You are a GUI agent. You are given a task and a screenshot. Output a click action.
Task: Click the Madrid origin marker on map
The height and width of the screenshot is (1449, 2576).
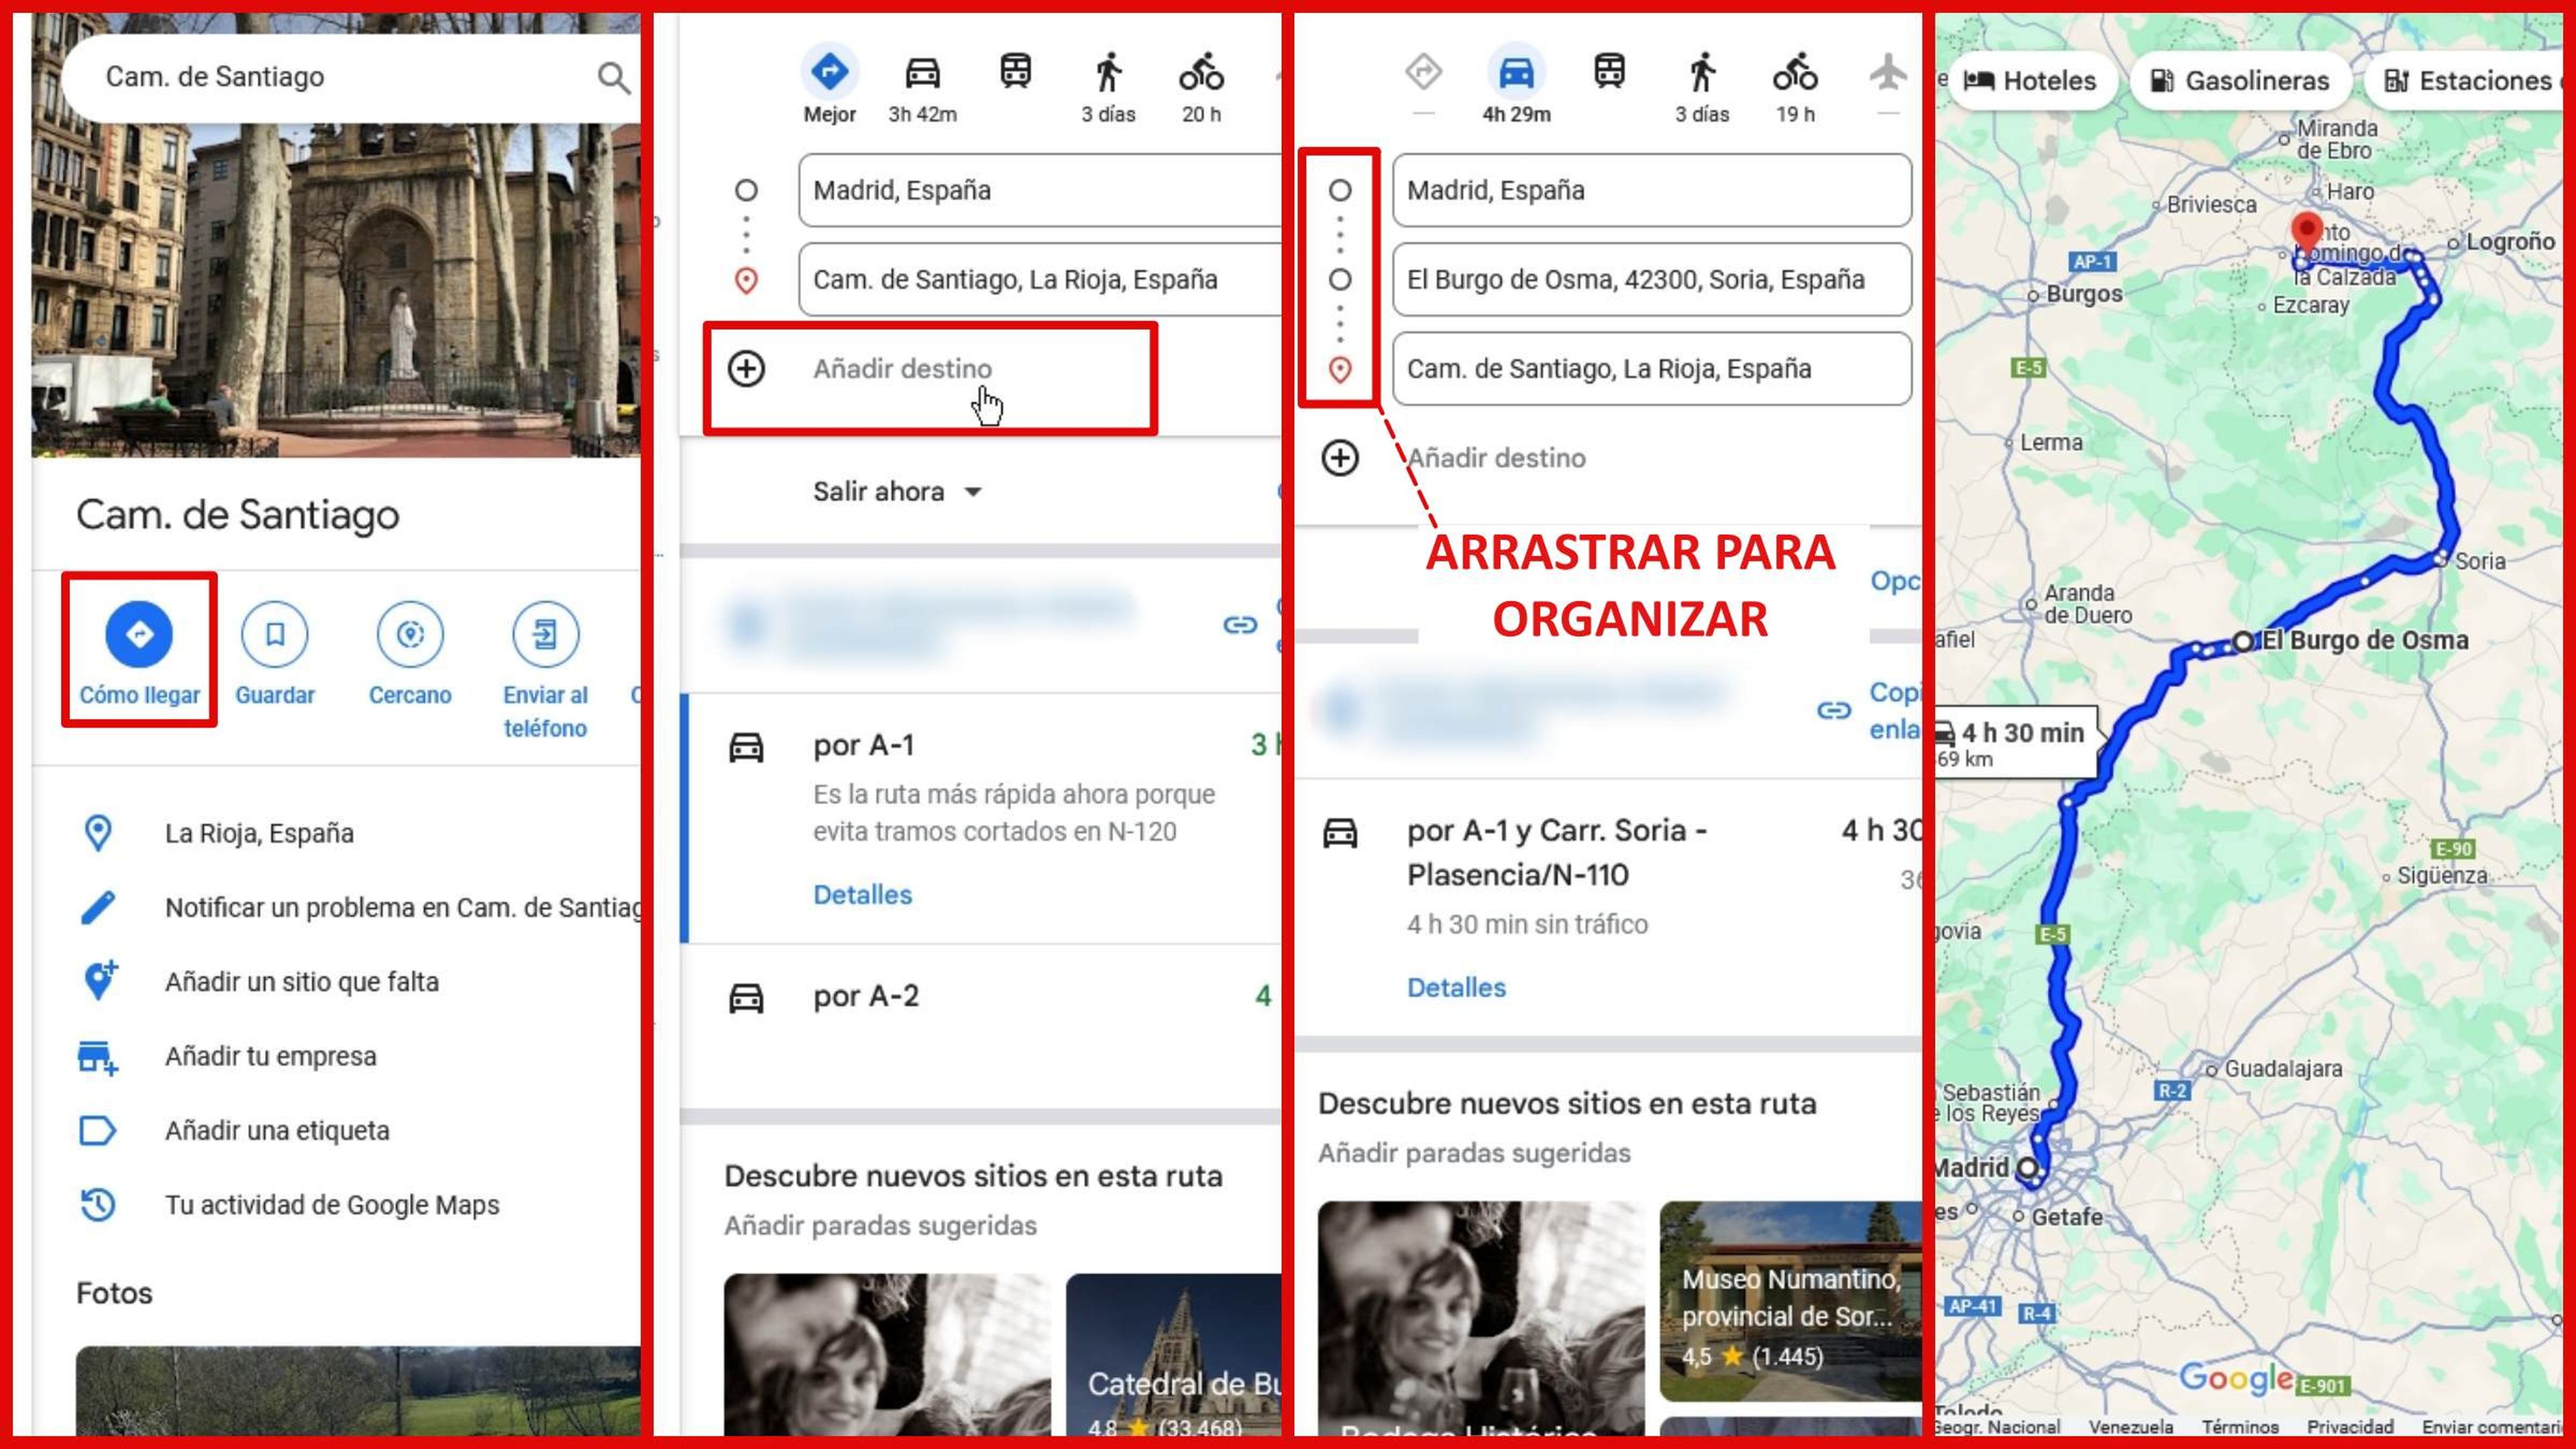2027,1168
